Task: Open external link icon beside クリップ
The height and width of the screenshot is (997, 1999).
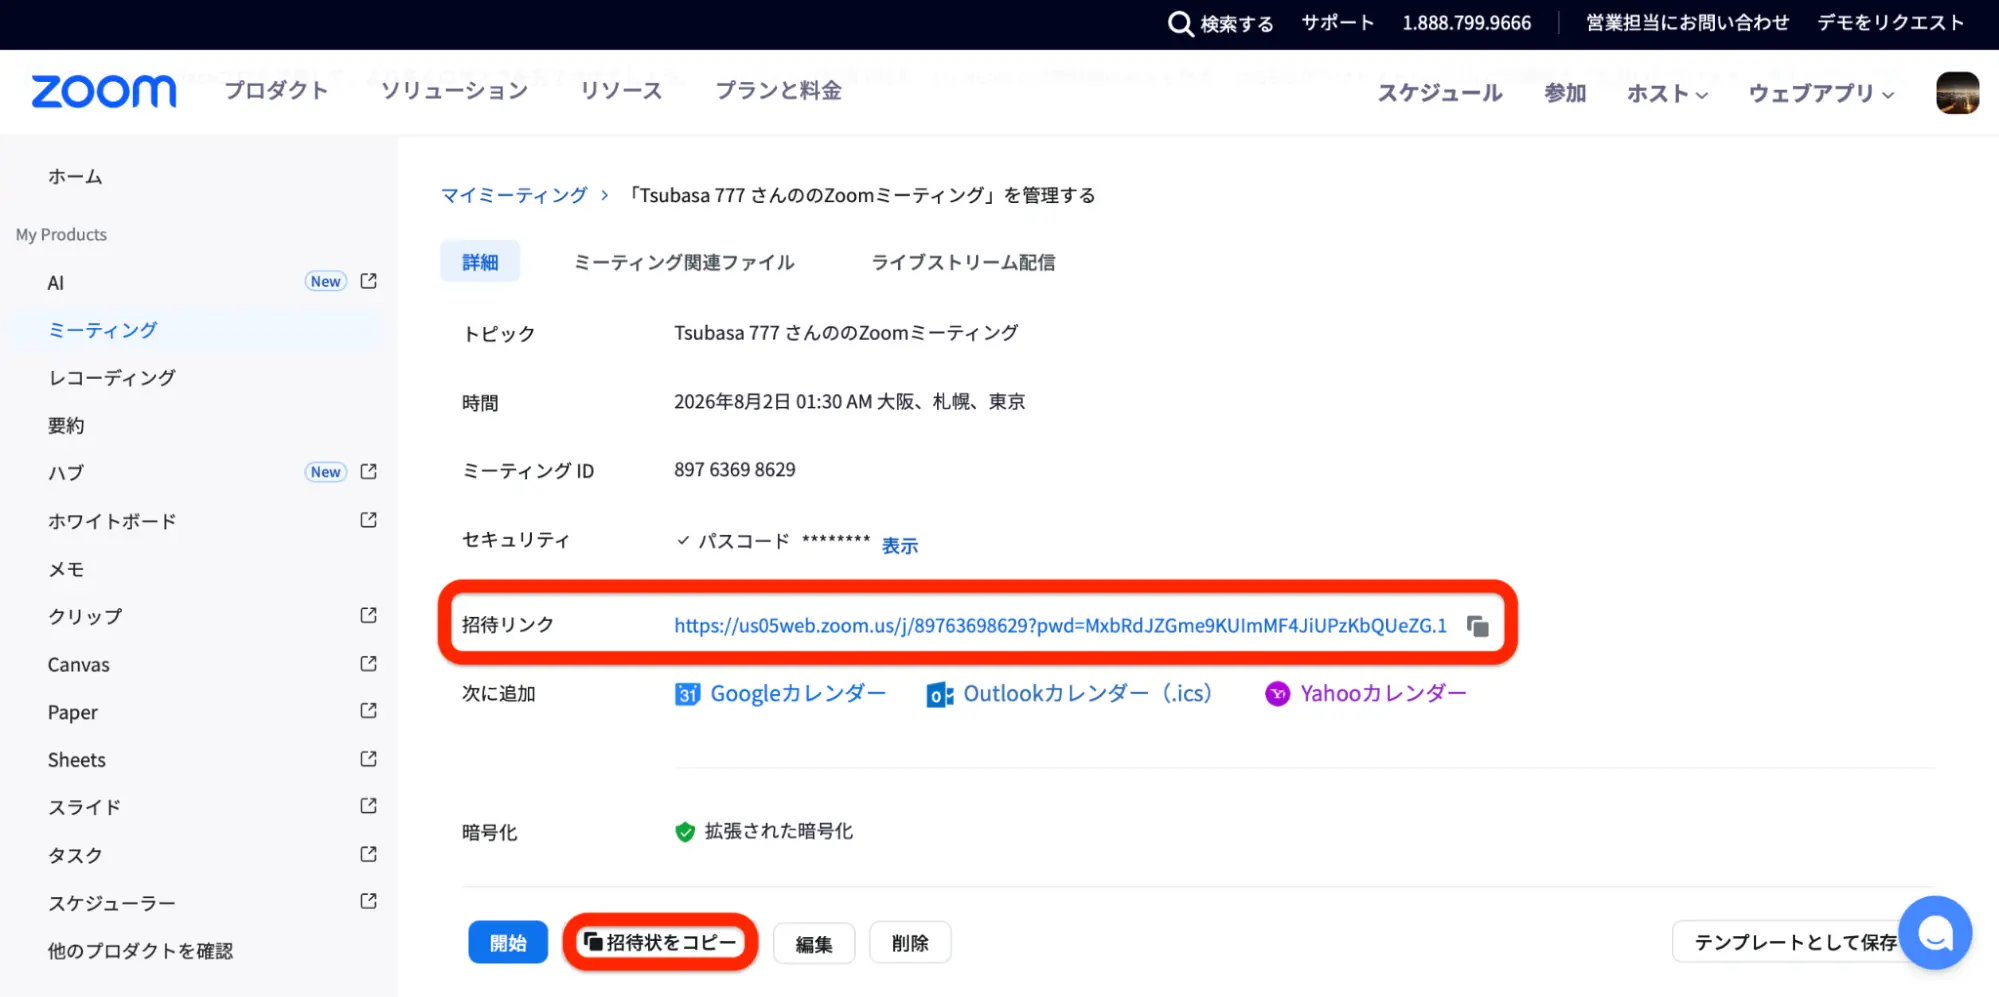Action: (368, 615)
